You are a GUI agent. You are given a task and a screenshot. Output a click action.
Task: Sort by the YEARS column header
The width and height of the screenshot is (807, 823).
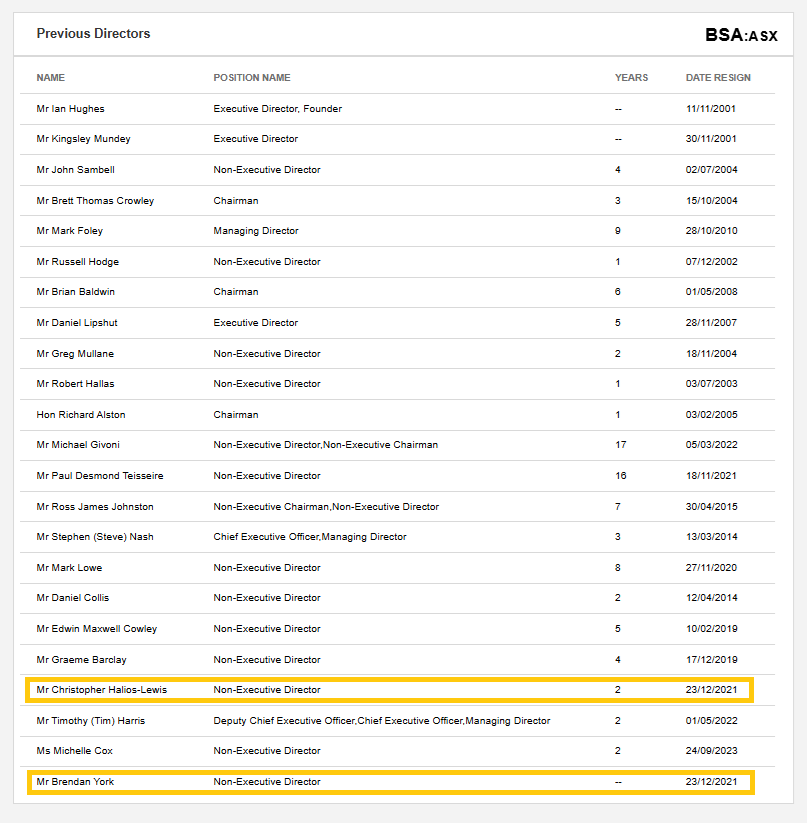[x=631, y=78]
